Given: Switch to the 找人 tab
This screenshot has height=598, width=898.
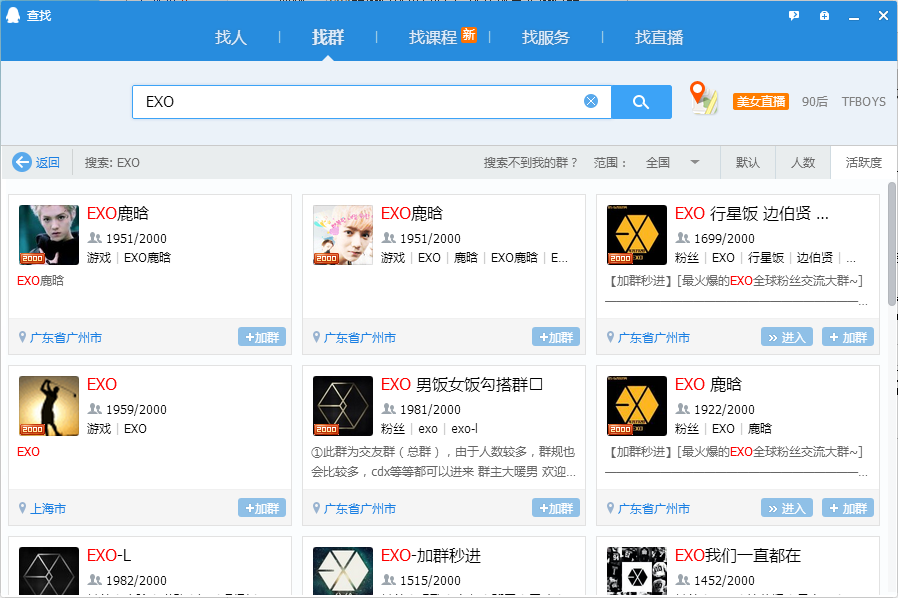Looking at the screenshot, I should [230, 38].
